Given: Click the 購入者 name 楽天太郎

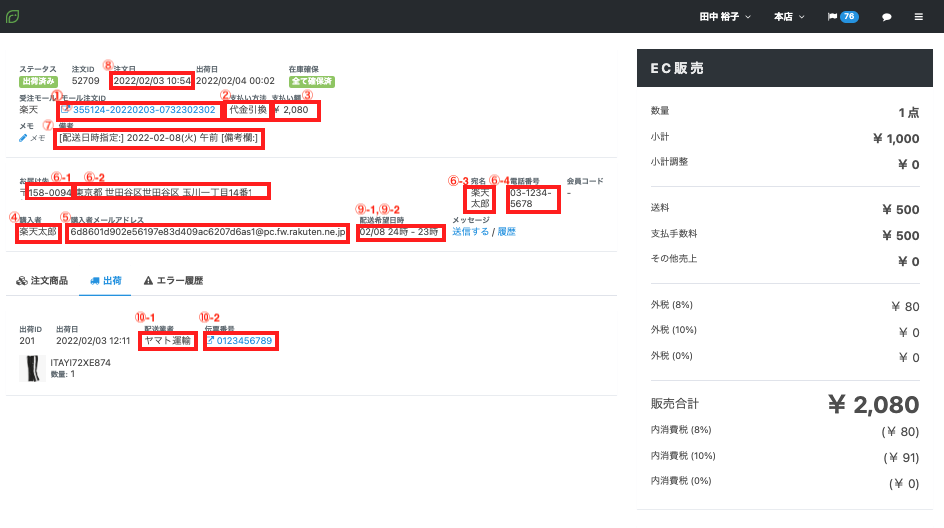Looking at the screenshot, I should pyautogui.click(x=38, y=232).
